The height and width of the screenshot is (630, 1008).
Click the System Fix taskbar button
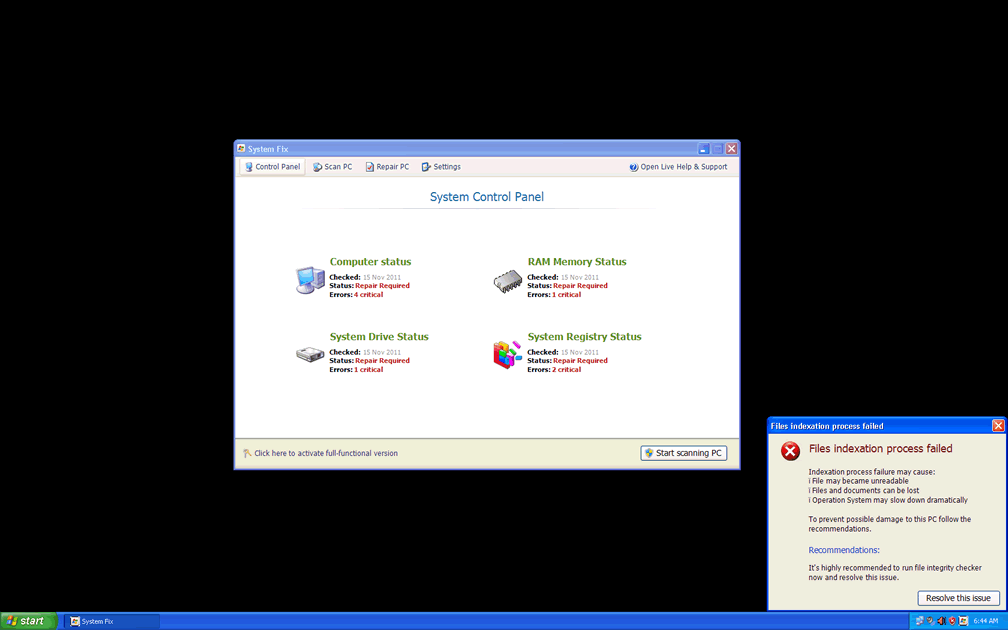pyautogui.click(x=111, y=621)
